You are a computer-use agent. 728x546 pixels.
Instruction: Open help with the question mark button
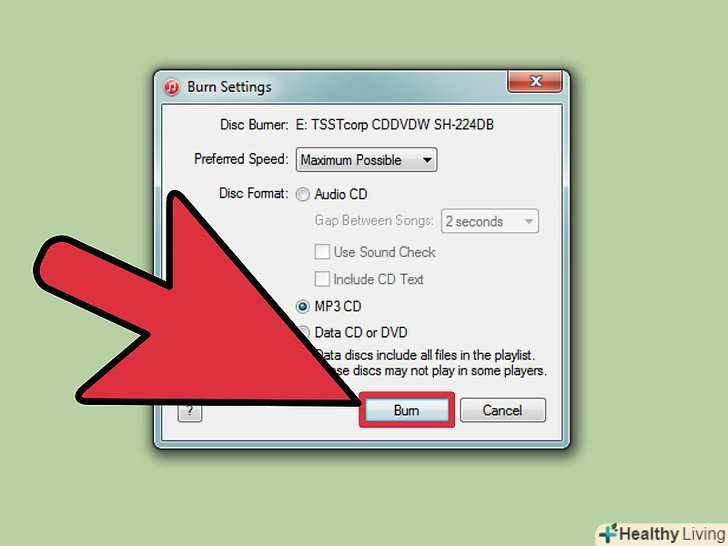[189, 411]
